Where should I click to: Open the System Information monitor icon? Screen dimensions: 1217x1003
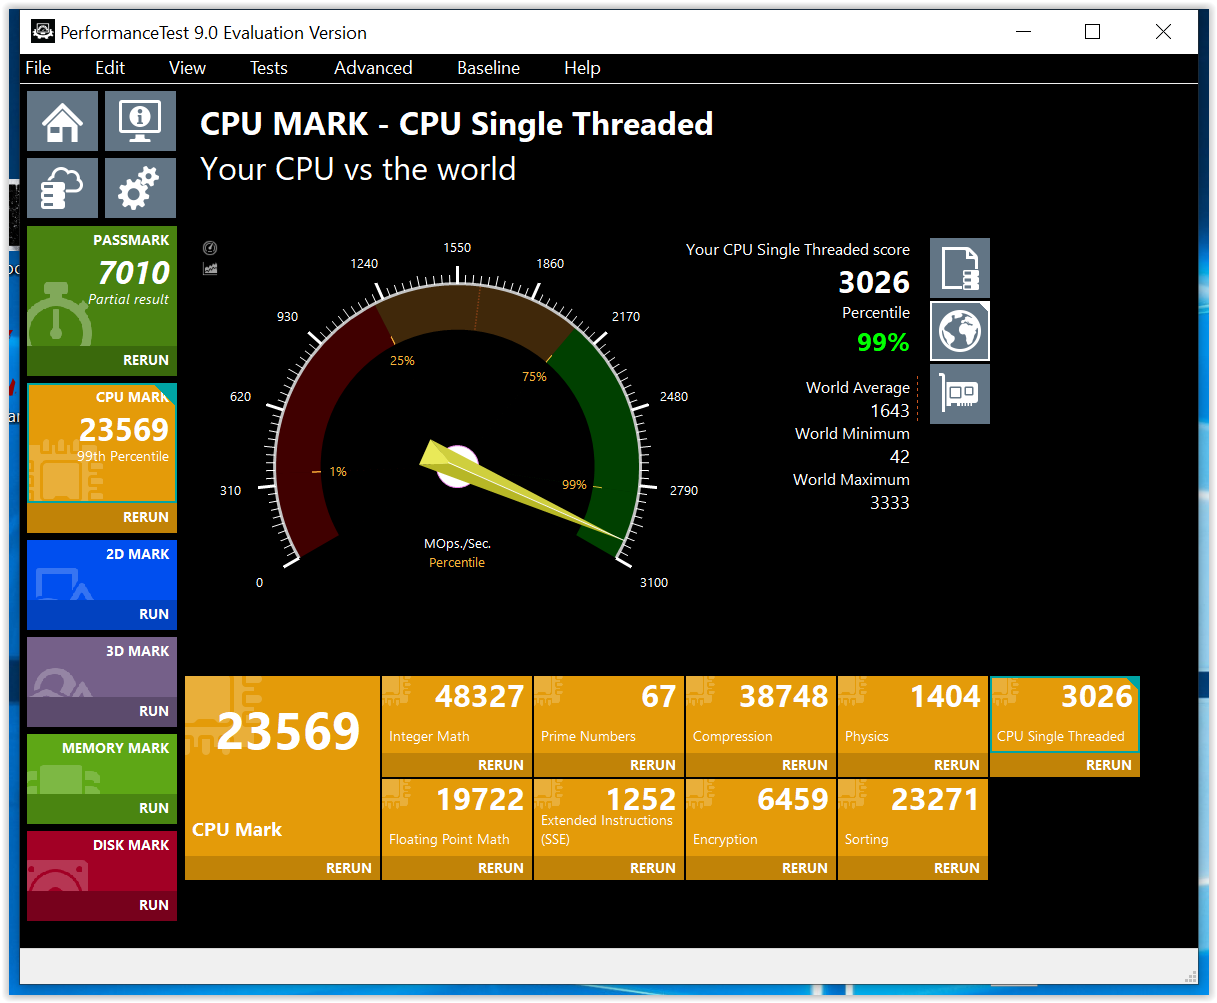pyautogui.click(x=140, y=121)
